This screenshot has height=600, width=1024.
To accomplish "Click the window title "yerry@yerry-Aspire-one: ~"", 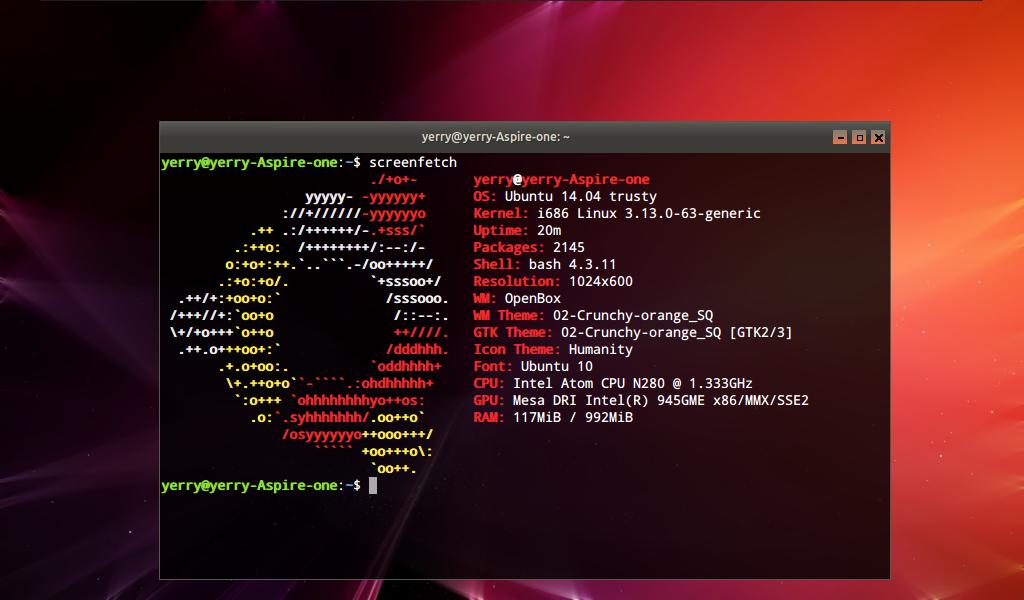I will tap(496, 137).
